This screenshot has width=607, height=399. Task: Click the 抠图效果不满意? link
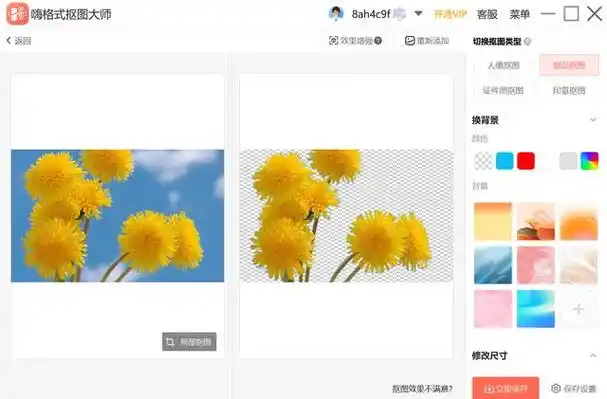pyautogui.click(x=422, y=389)
